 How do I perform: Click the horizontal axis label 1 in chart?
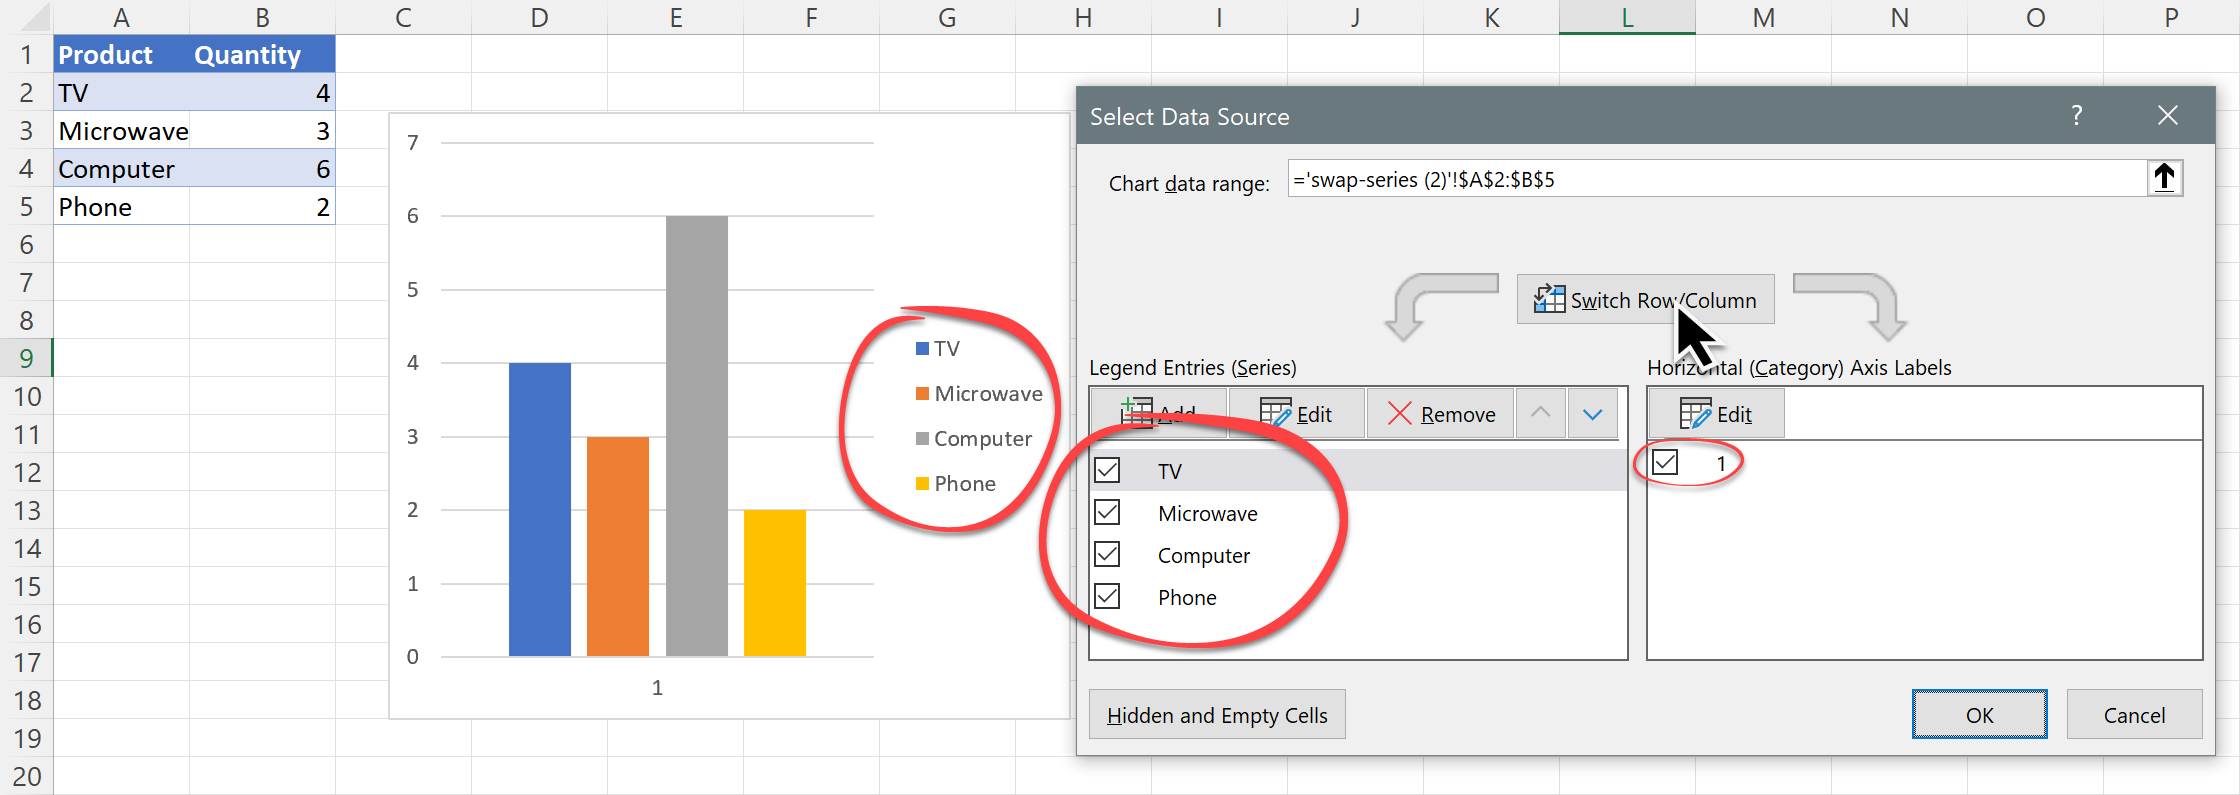click(657, 687)
